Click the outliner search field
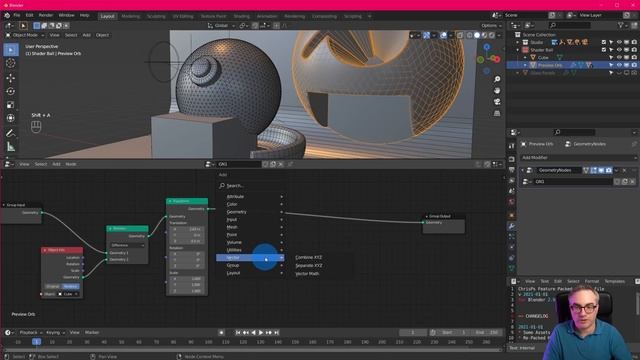640x360 pixels. coord(570,25)
